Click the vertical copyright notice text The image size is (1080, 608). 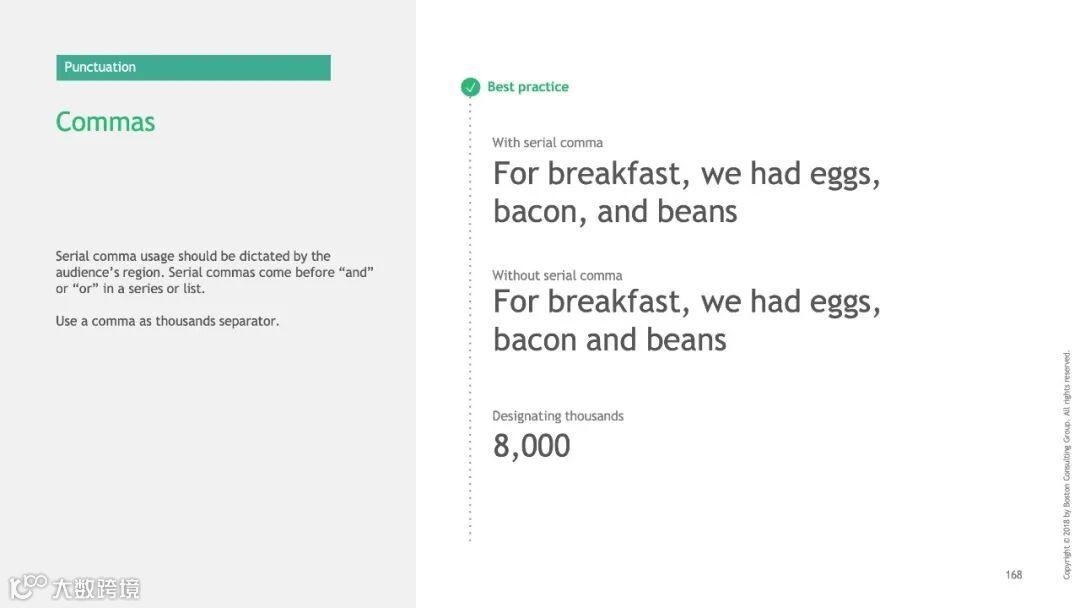click(1067, 464)
